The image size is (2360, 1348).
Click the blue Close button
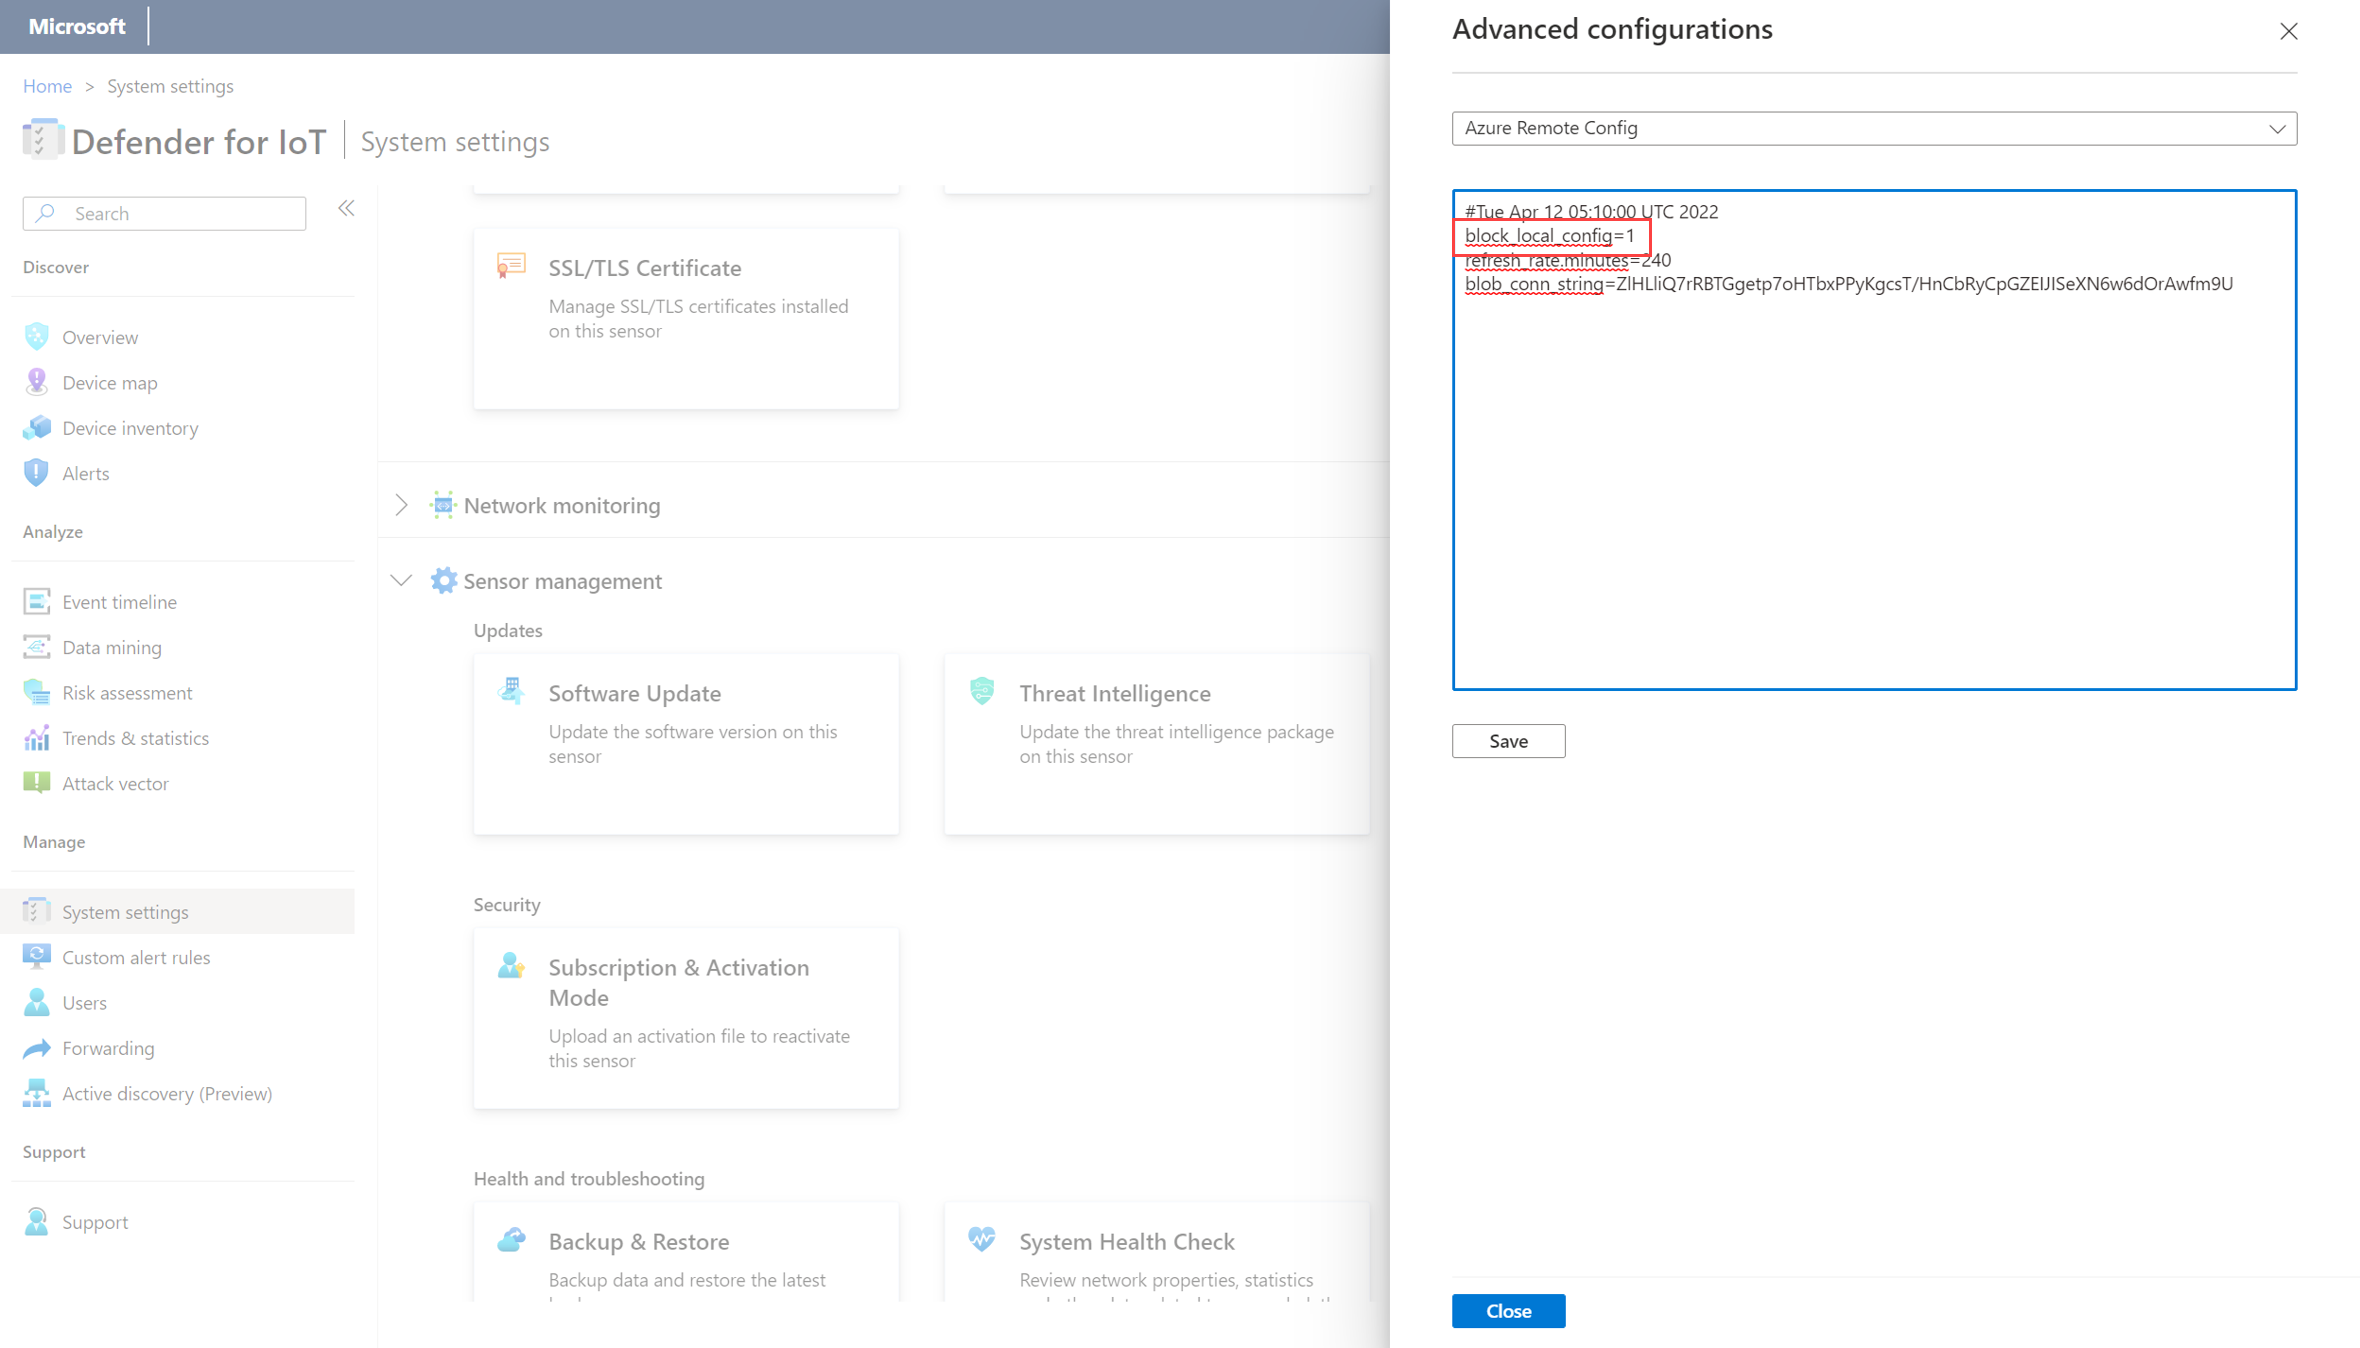point(1507,1311)
